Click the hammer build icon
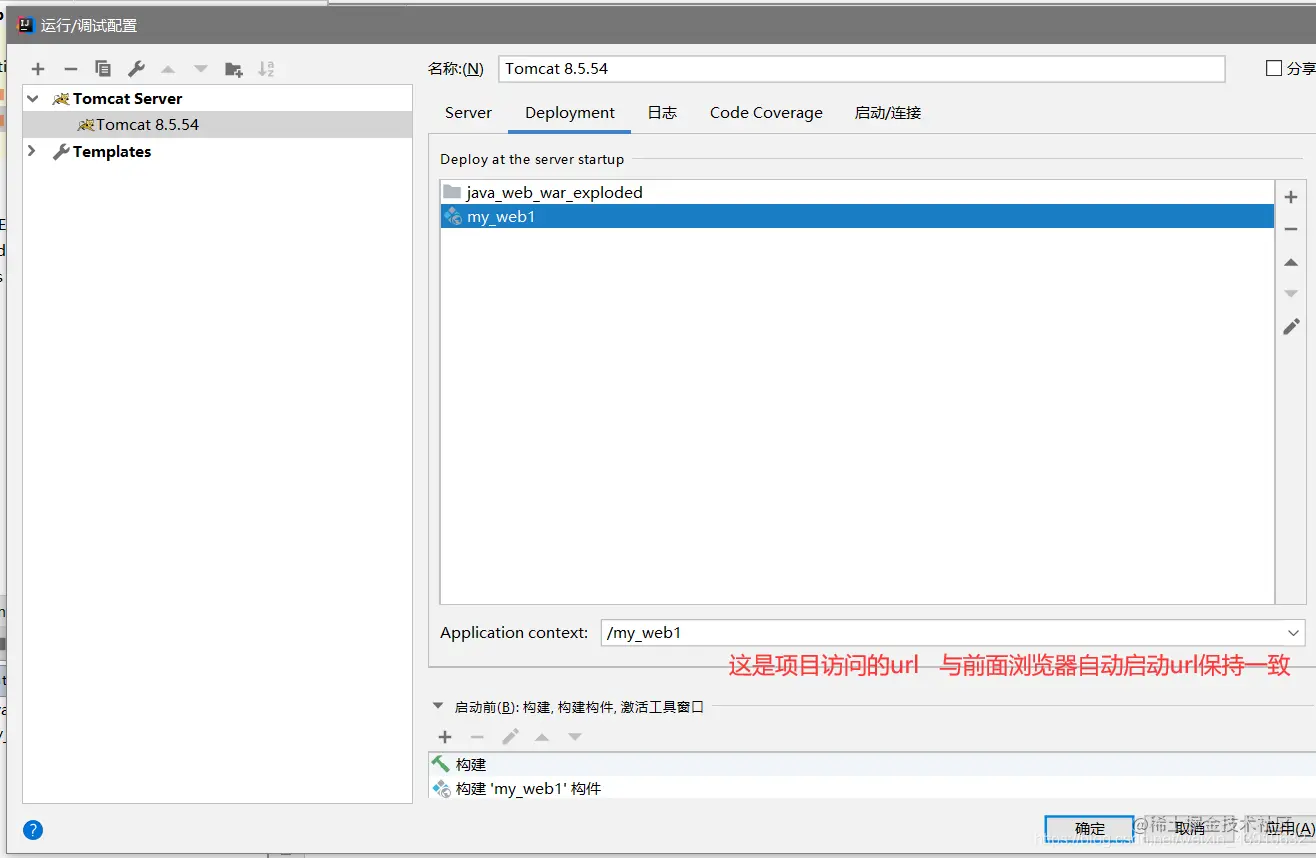This screenshot has width=1316, height=858. pos(441,764)
